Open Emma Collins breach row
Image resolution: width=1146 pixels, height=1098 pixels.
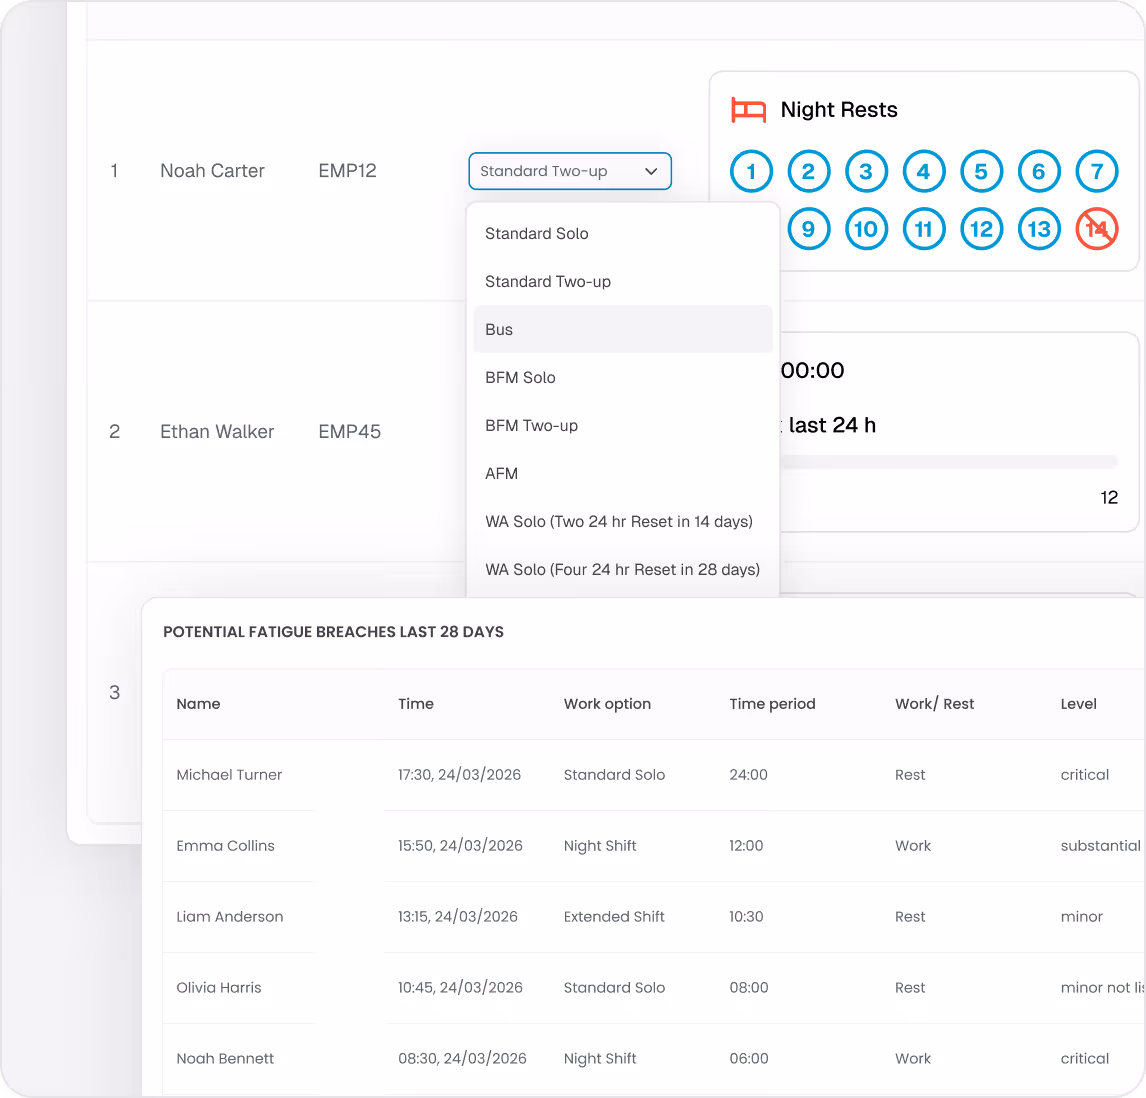[654, 846]
